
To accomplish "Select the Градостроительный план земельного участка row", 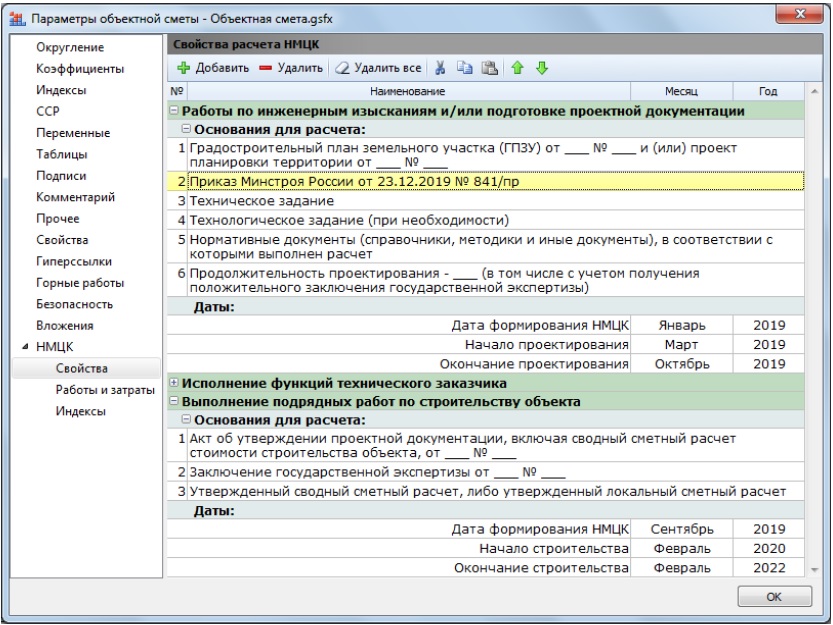I will [x=486, y=155].
